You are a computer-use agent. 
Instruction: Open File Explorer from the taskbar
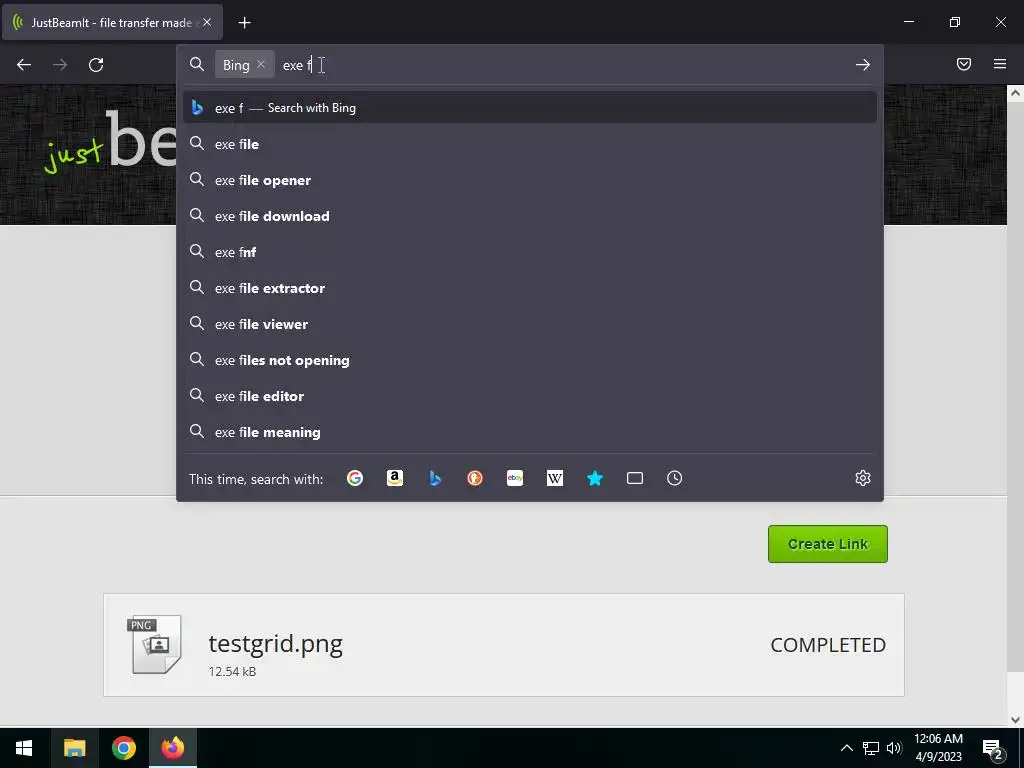[74, 748]
